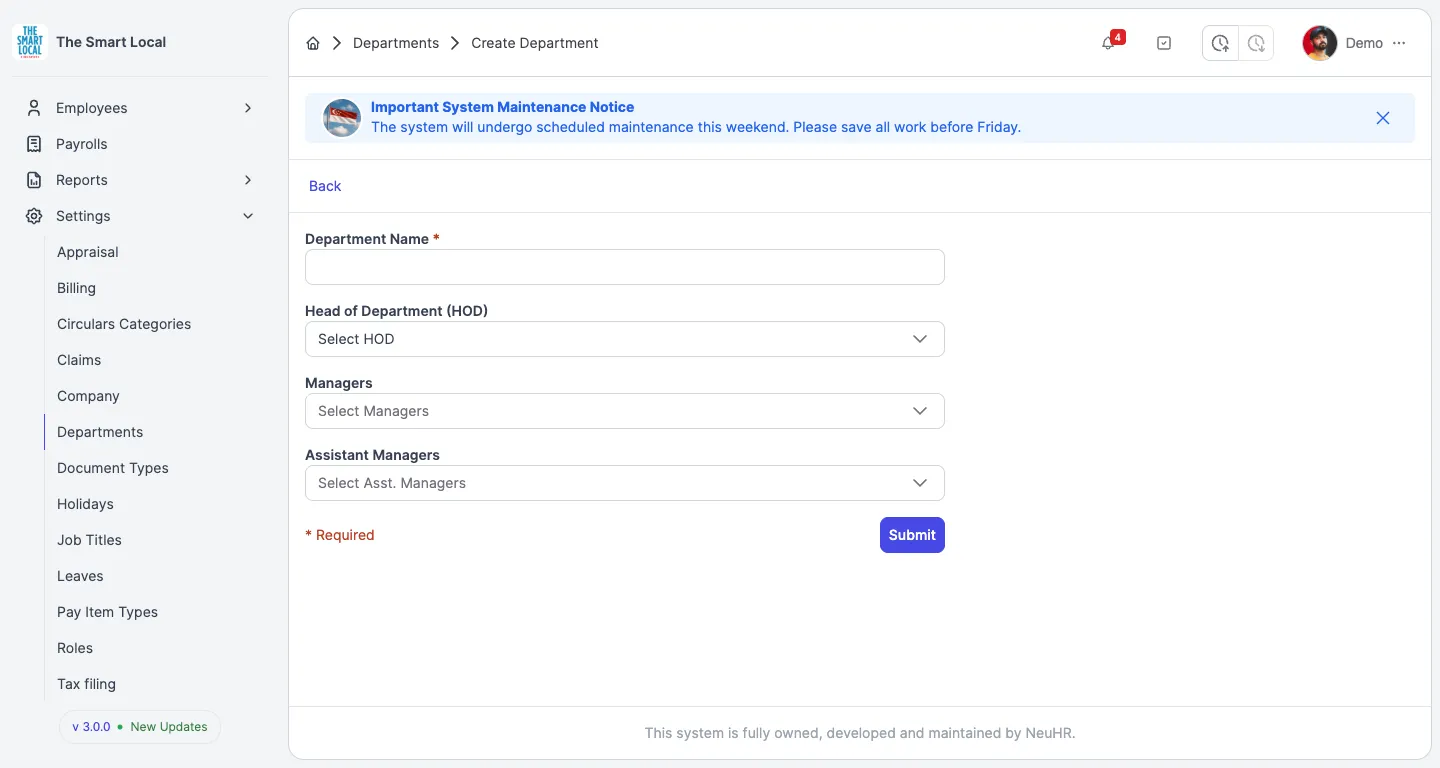Open Roles settings

(75, 648)
